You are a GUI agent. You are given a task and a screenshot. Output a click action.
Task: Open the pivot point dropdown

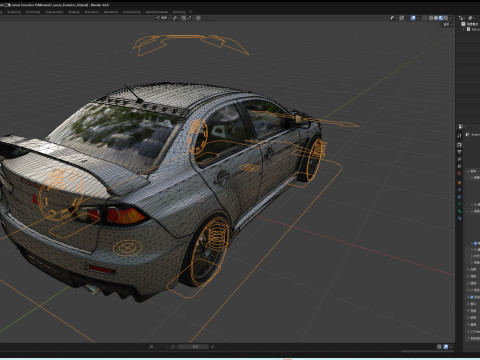pos(176,18)
